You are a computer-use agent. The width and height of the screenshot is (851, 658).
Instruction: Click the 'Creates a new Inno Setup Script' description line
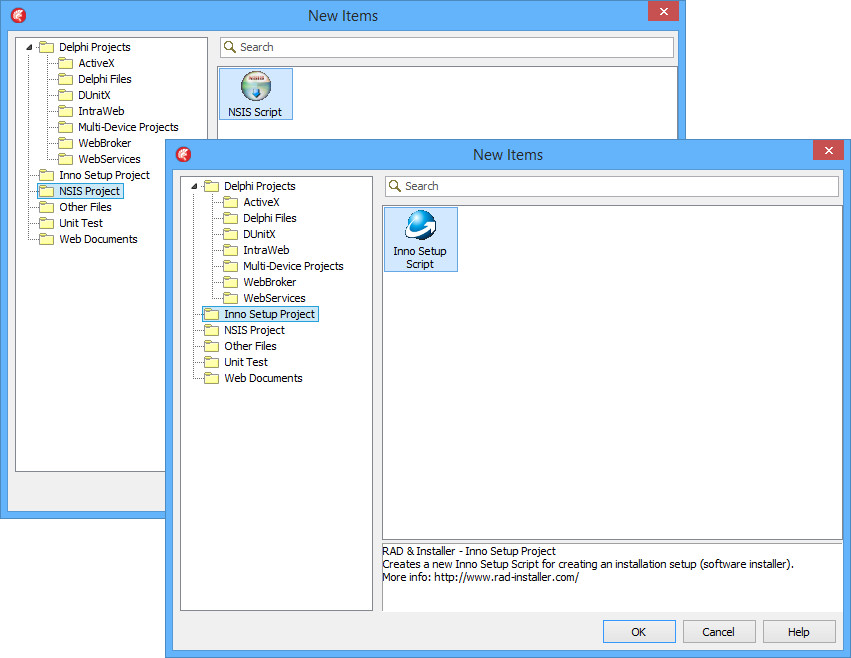[588, 564]
